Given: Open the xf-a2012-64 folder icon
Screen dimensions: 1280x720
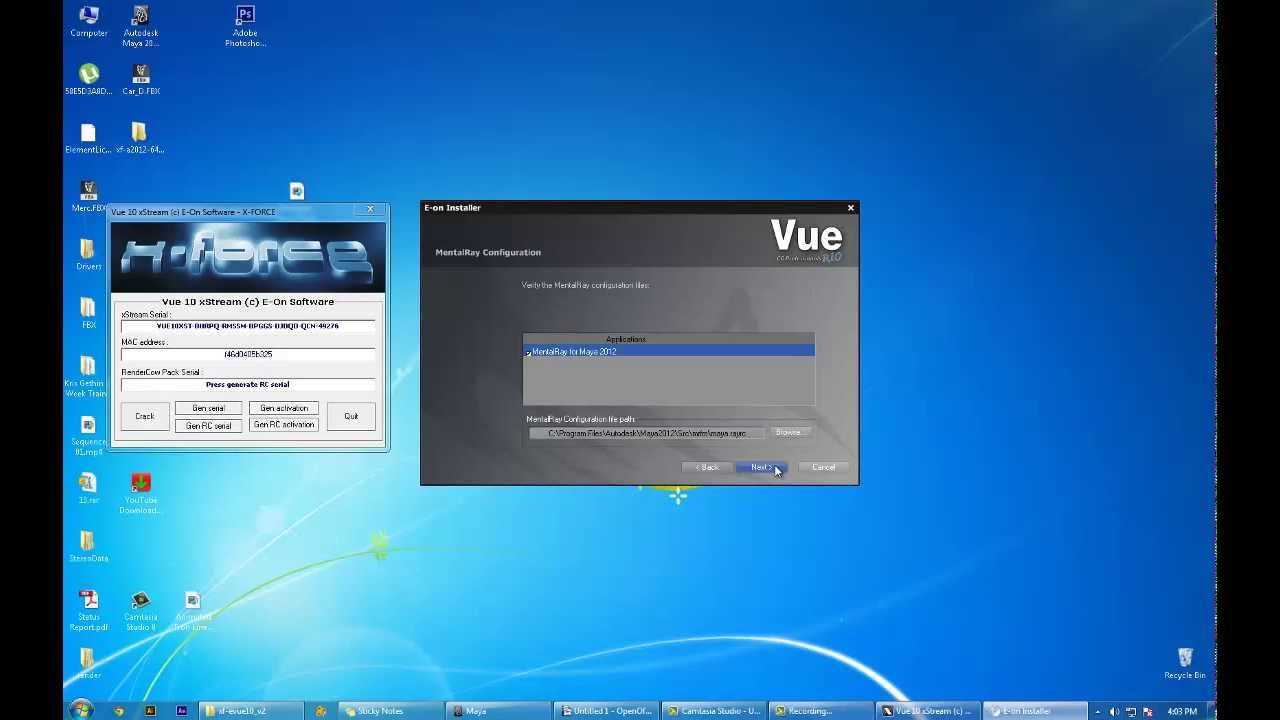Looking at the screenshot, I should point(140,138).
